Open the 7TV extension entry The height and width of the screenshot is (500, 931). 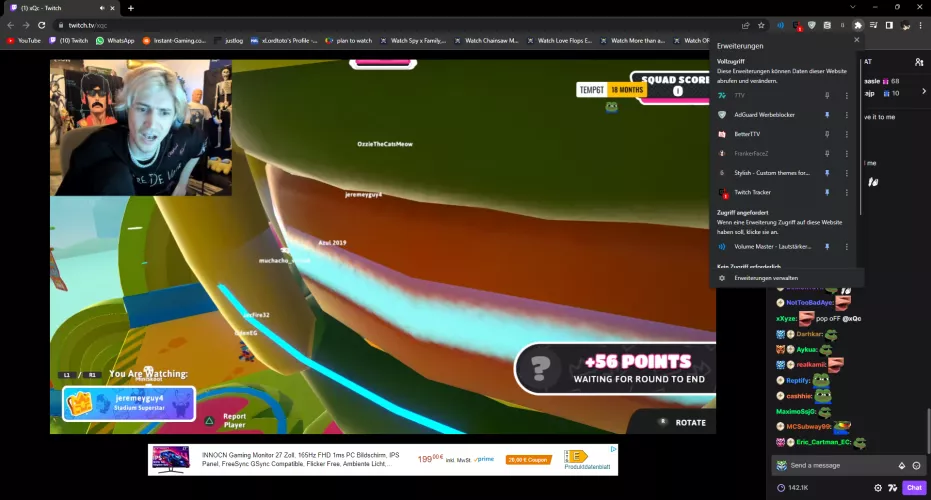(766, 96)
